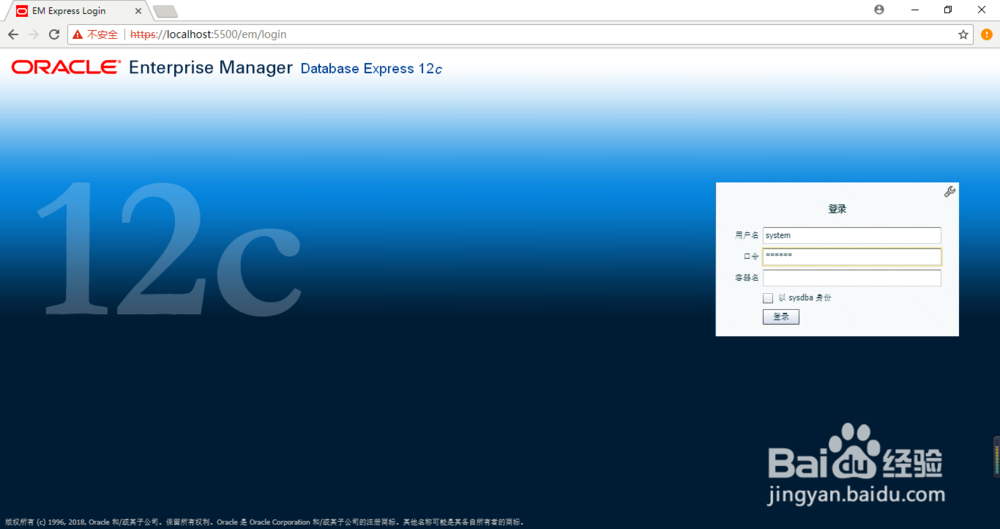Enable the sysdba role checkbox
1000x529 pixels.
[768, 298]
